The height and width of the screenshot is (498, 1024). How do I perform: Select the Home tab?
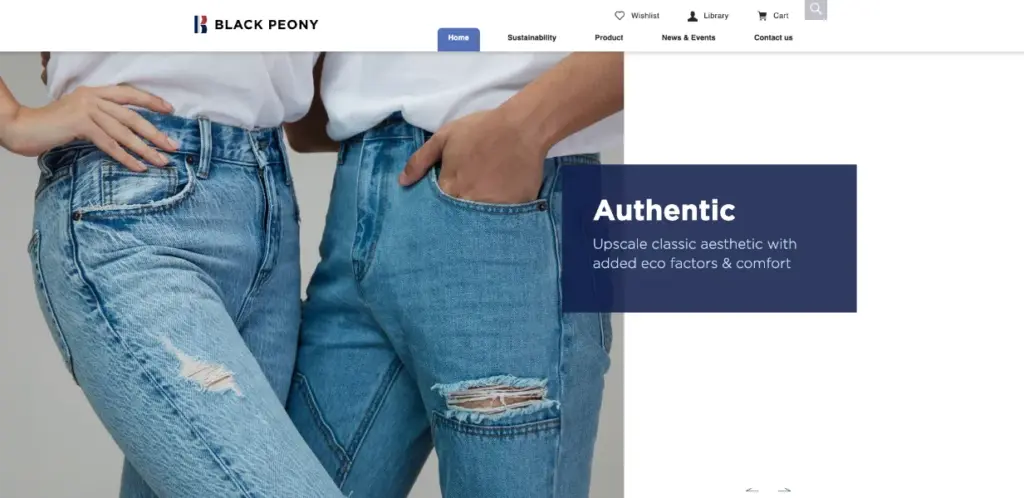click(x=458, y=39)
